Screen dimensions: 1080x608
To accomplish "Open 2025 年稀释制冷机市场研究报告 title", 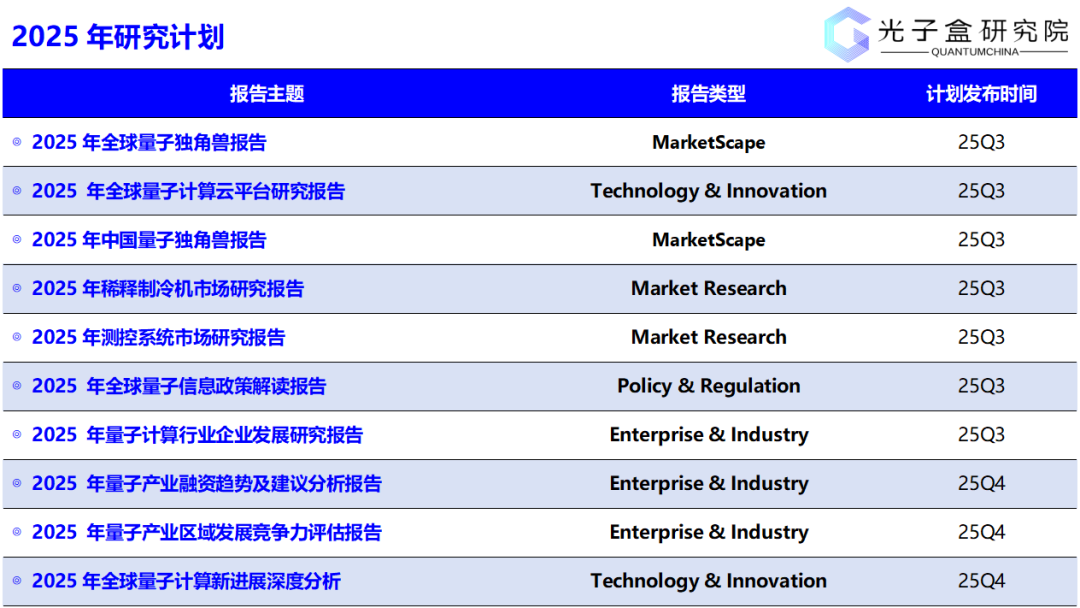I will tap(167, 289).
